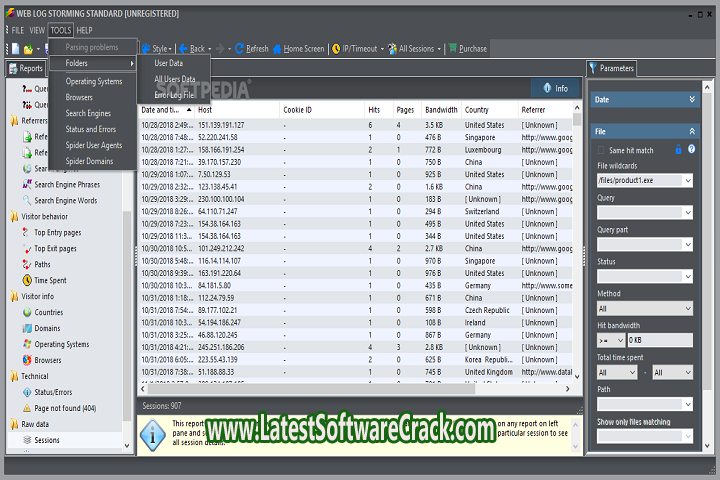Image resolution: width=720 pixels, height=480 pixels.
Task: Open Hit bandwidth operator dropdown
Action: pyautogui.click(x=611, y=340)
